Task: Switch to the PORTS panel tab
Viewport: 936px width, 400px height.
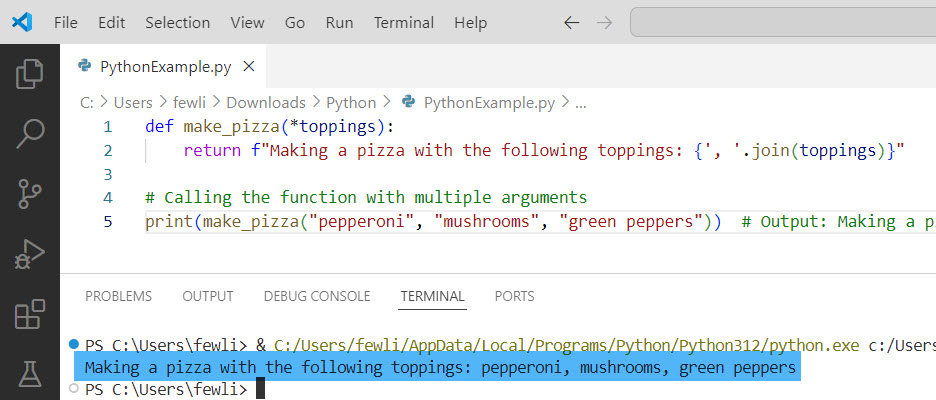Action: pyautogui.click(x=515, y=296)
